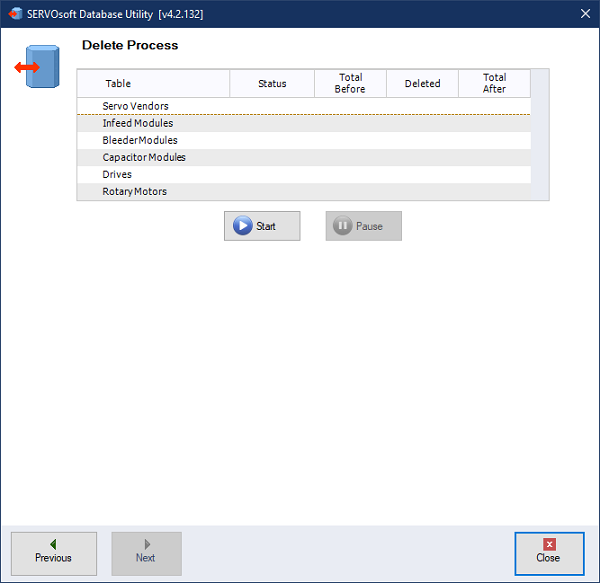The image size is (600, 583).
Task: Click the Delete Process heading
Action: coord(130,45)
